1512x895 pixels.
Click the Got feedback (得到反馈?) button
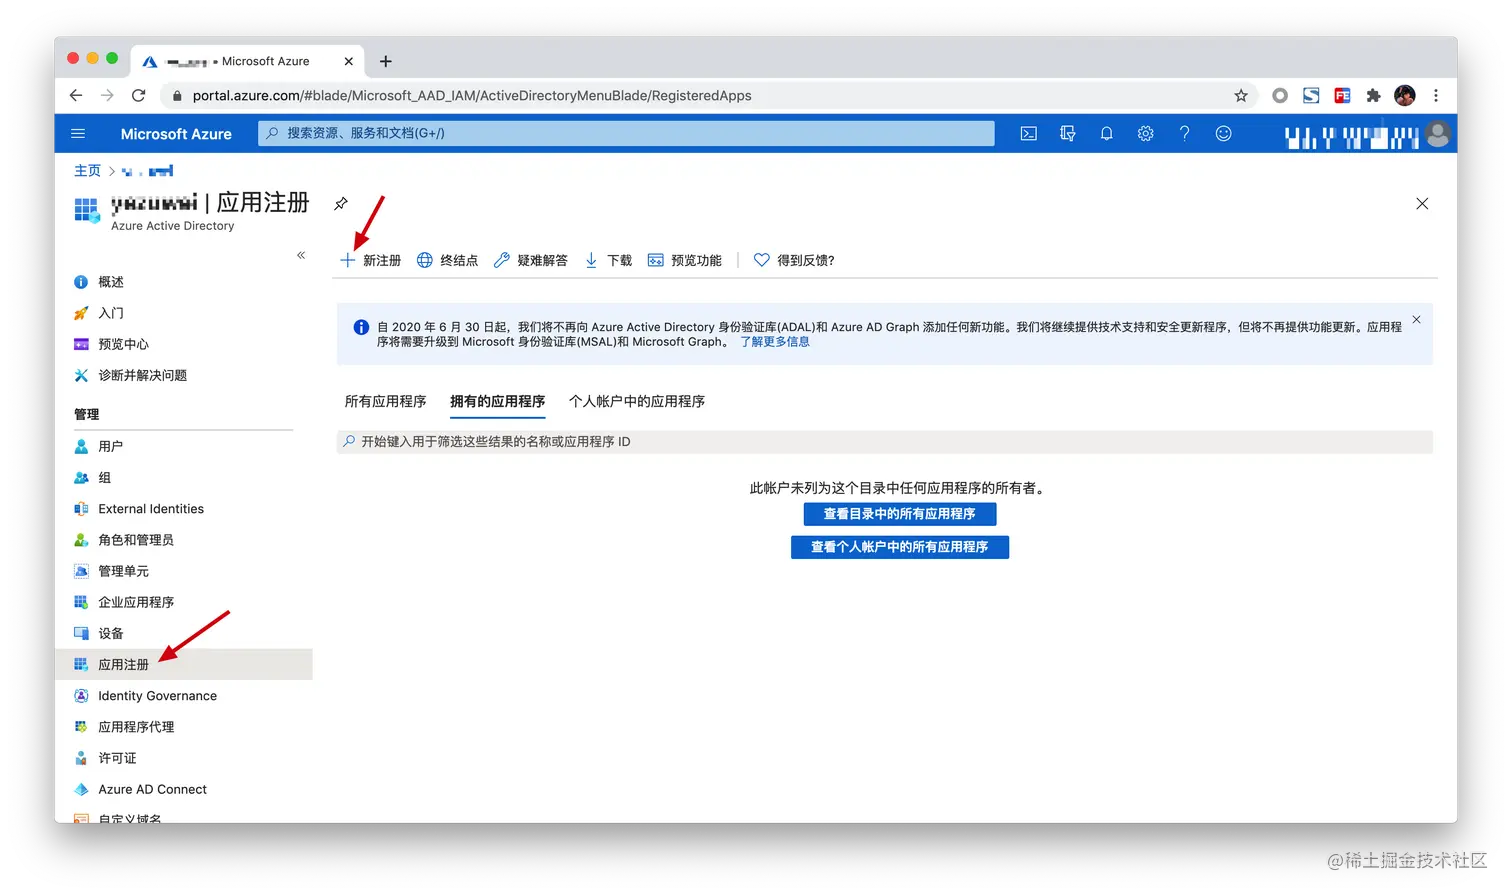click(x=794, y=260)
